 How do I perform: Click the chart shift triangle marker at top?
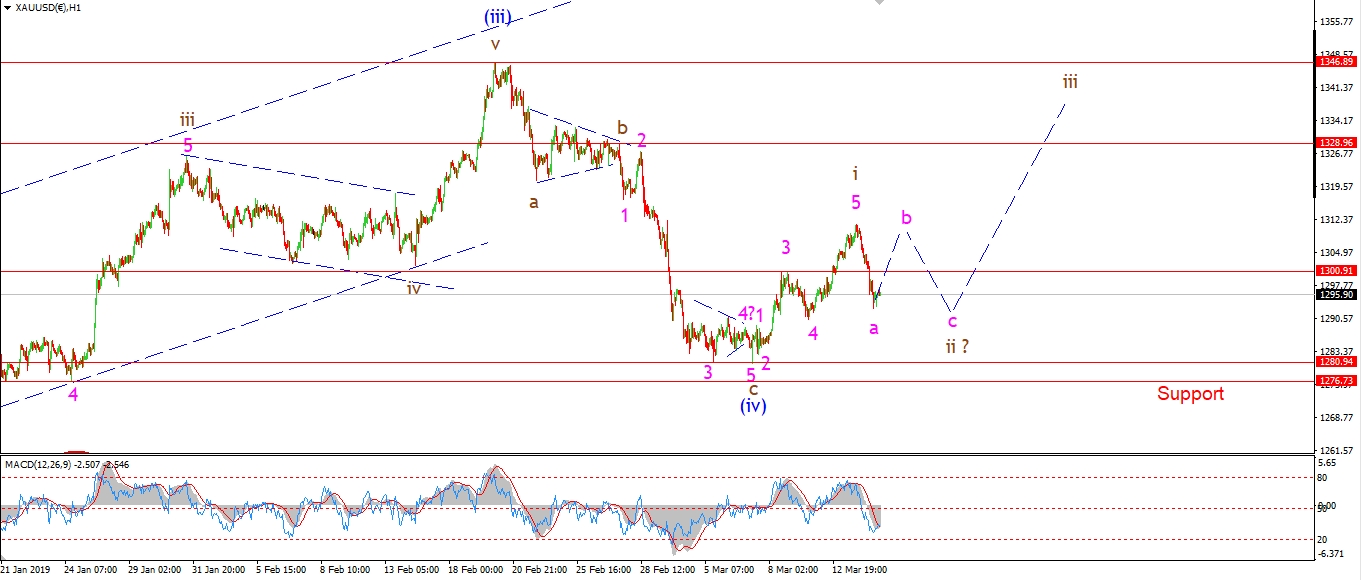[x=879, y=3]
